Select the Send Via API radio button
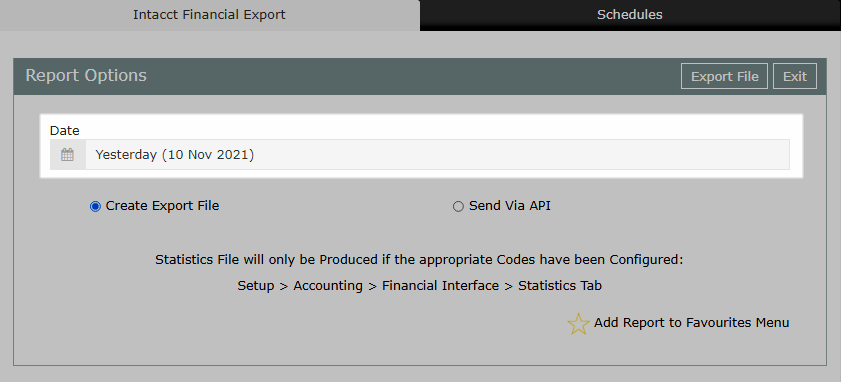The height and width of the screenshot is (382, 841). click(458, 207)
